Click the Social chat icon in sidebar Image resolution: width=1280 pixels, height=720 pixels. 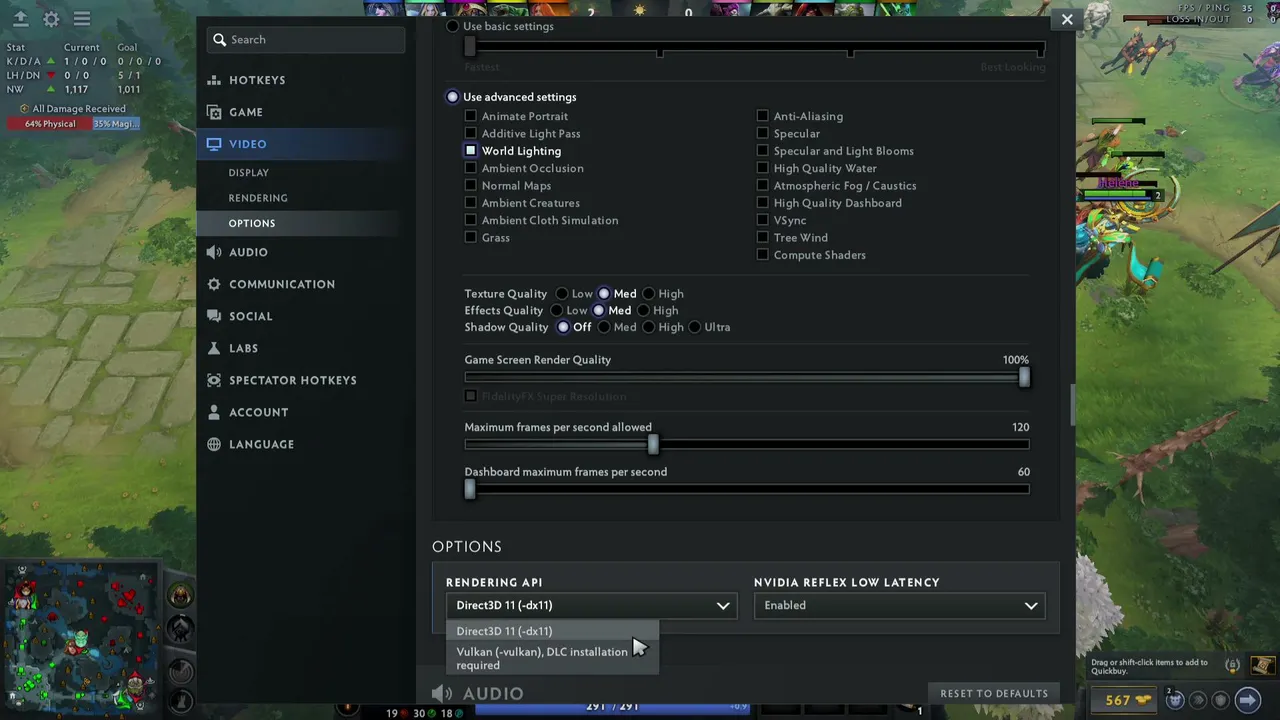coord(214,316)
